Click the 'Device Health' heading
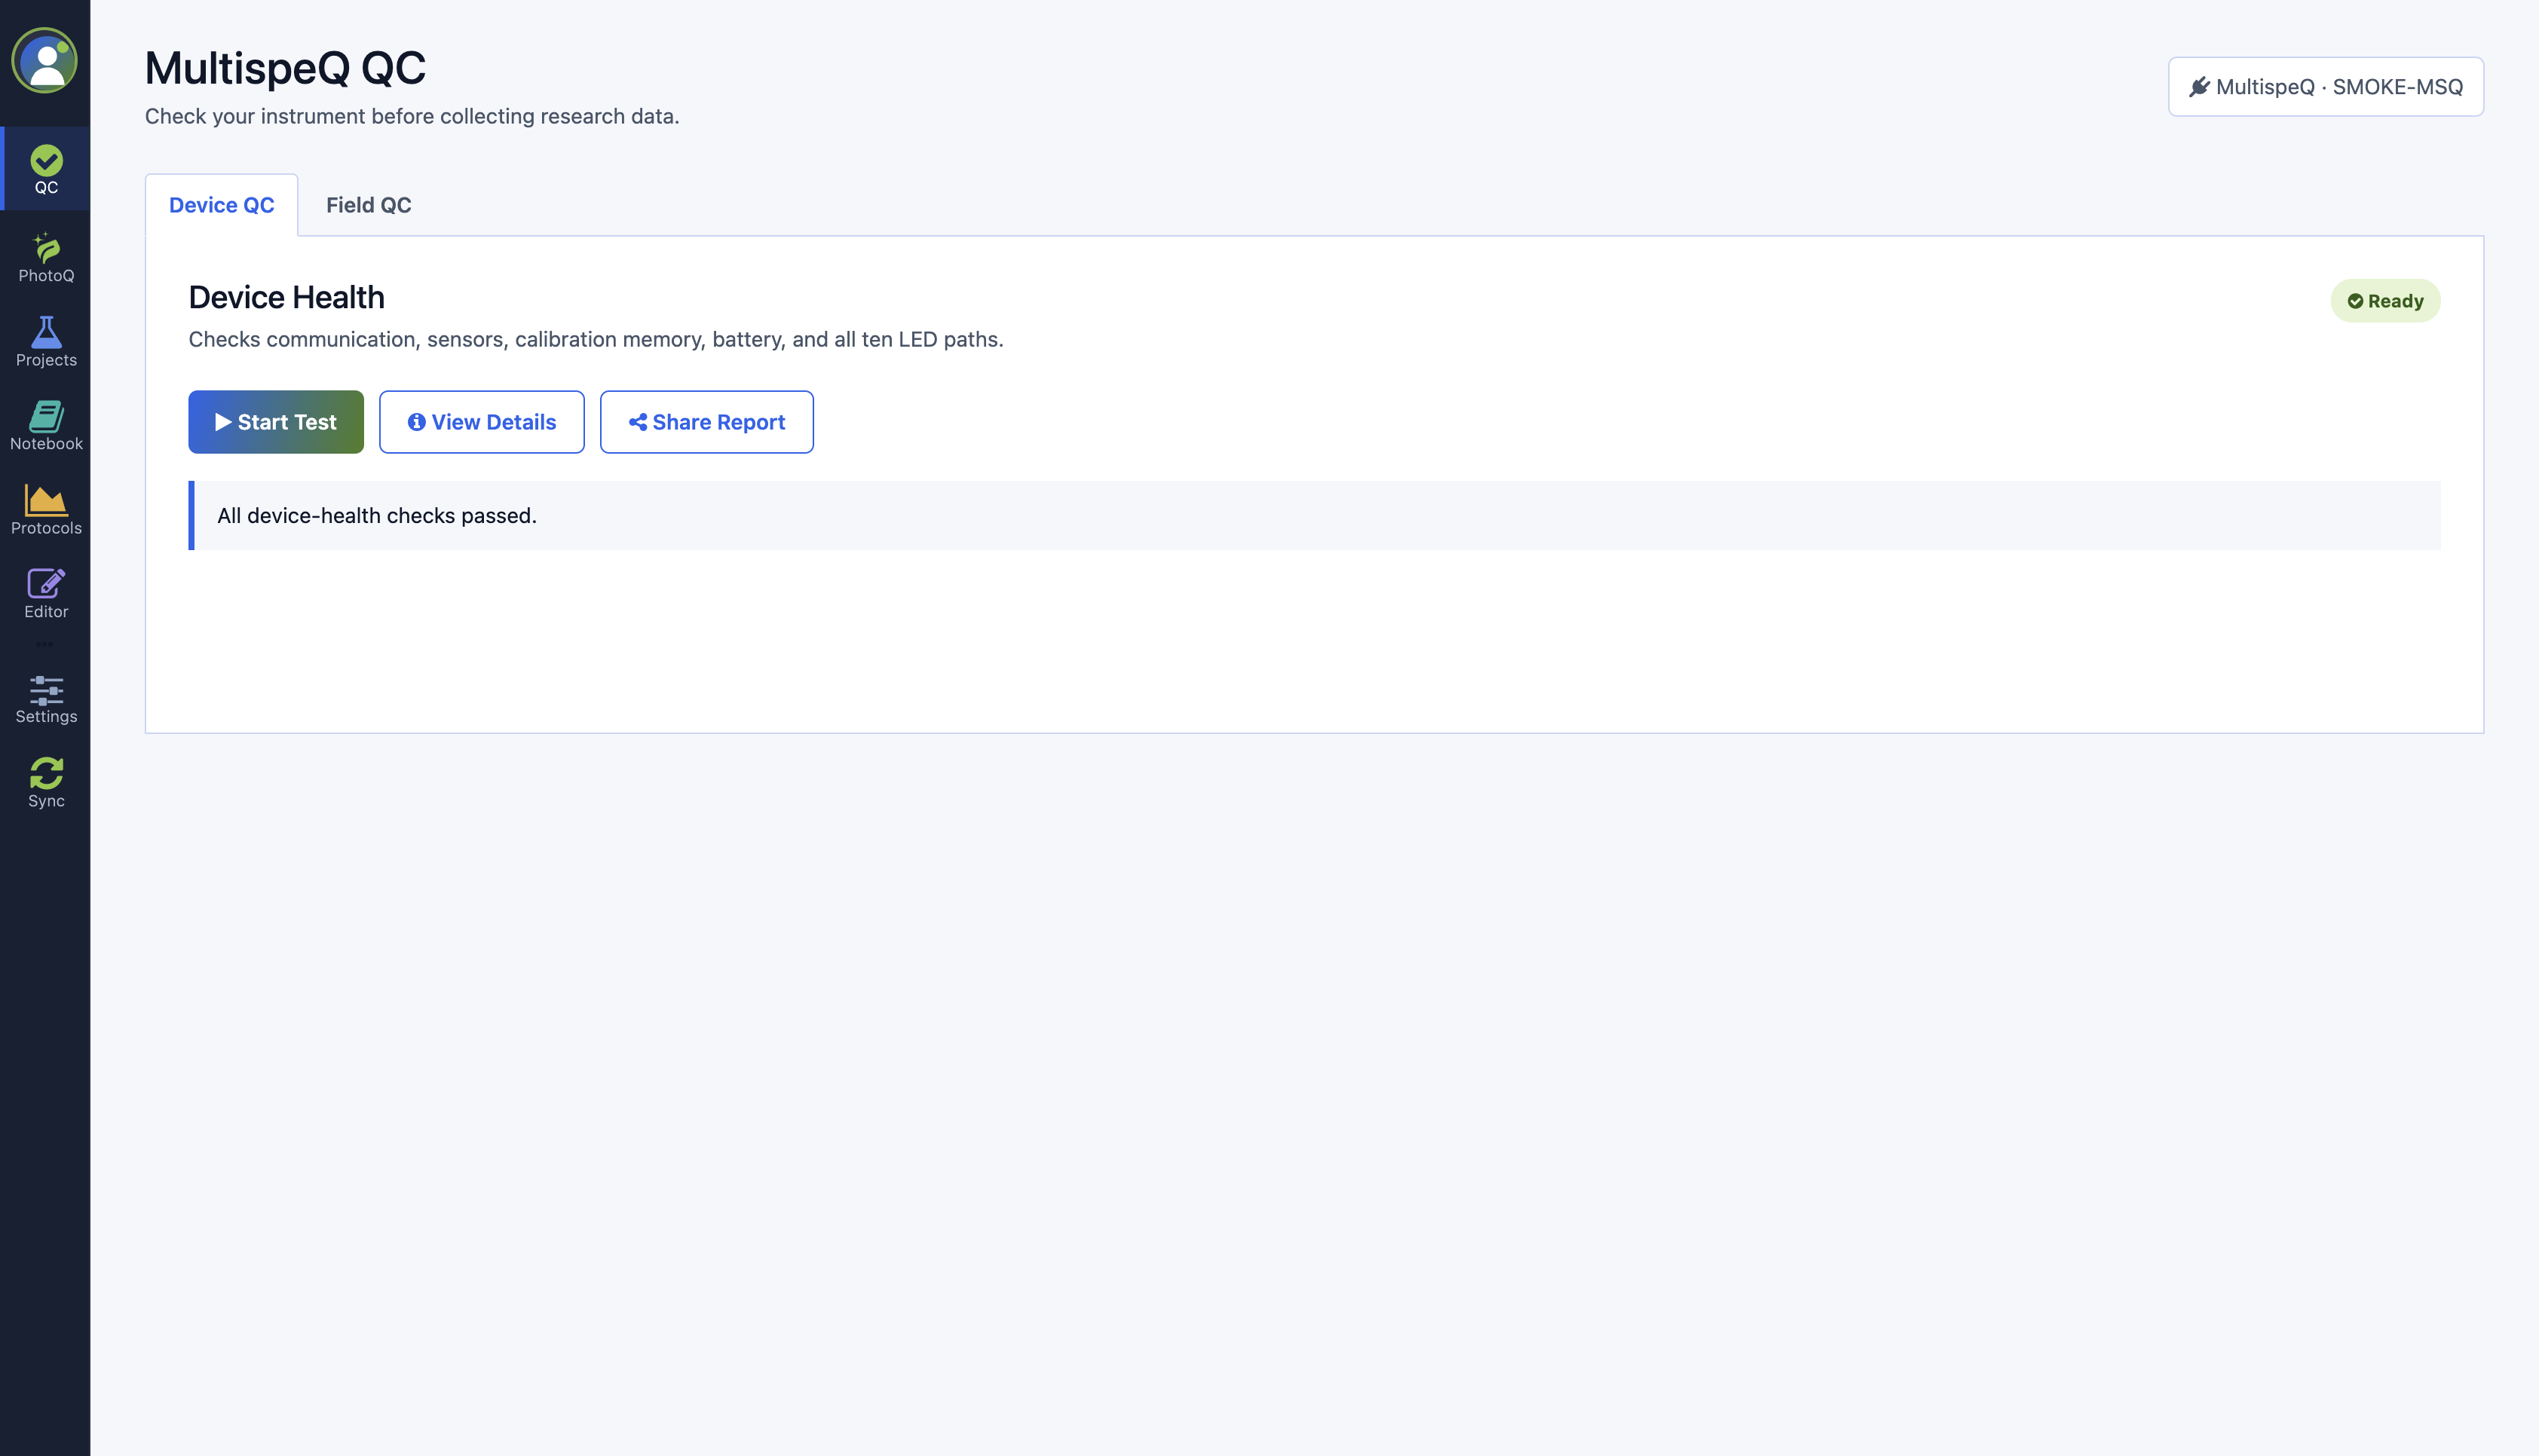This screenshot has height=1456, width=2539. coord(286,298)
